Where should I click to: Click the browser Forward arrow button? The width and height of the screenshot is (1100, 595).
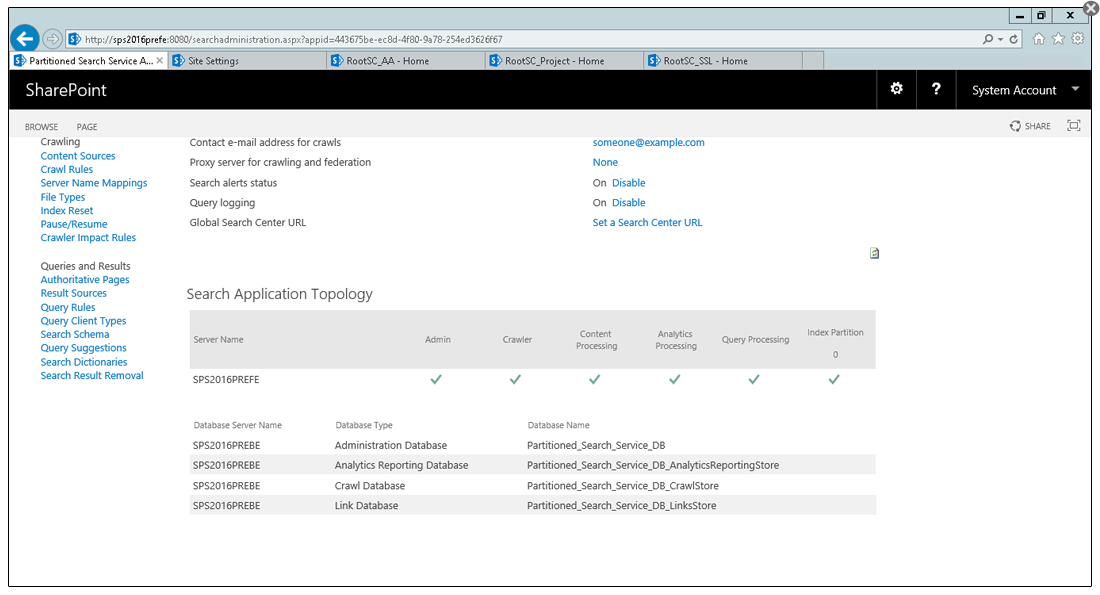point(53,39)
